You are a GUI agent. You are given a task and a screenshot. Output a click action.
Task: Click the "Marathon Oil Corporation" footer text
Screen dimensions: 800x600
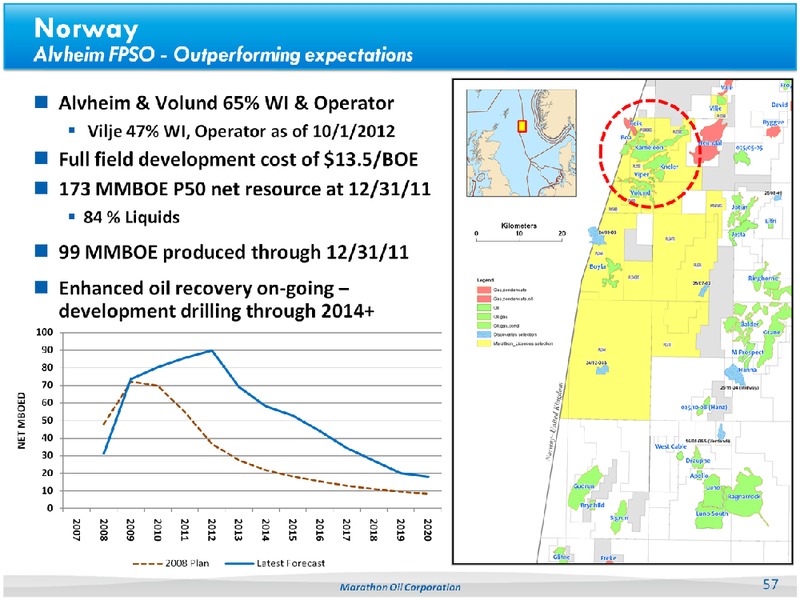[400, 588]
